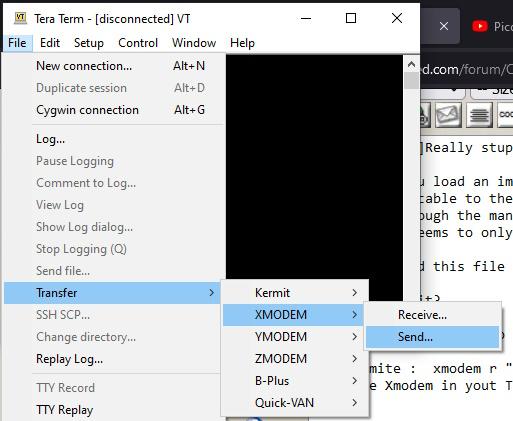Expand the YMODEM submenu arrow
Viewport: 513px width, 421px height.
pos(355,337)
